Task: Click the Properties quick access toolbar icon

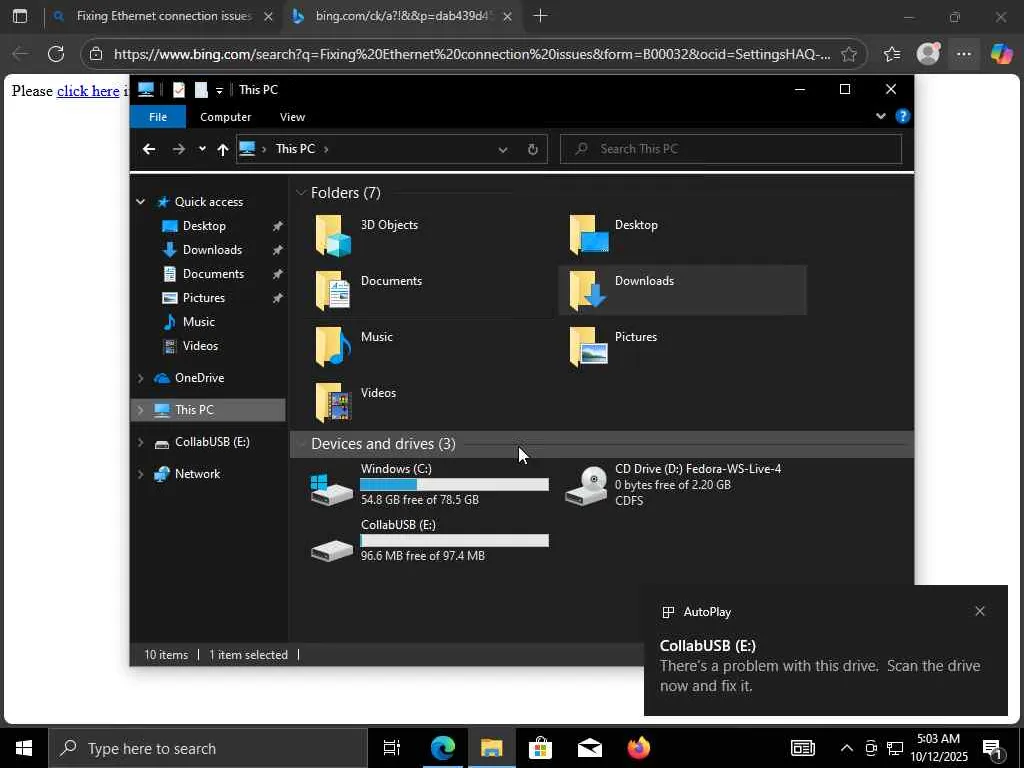Action: pyautogui.click(x=178, y=89)
